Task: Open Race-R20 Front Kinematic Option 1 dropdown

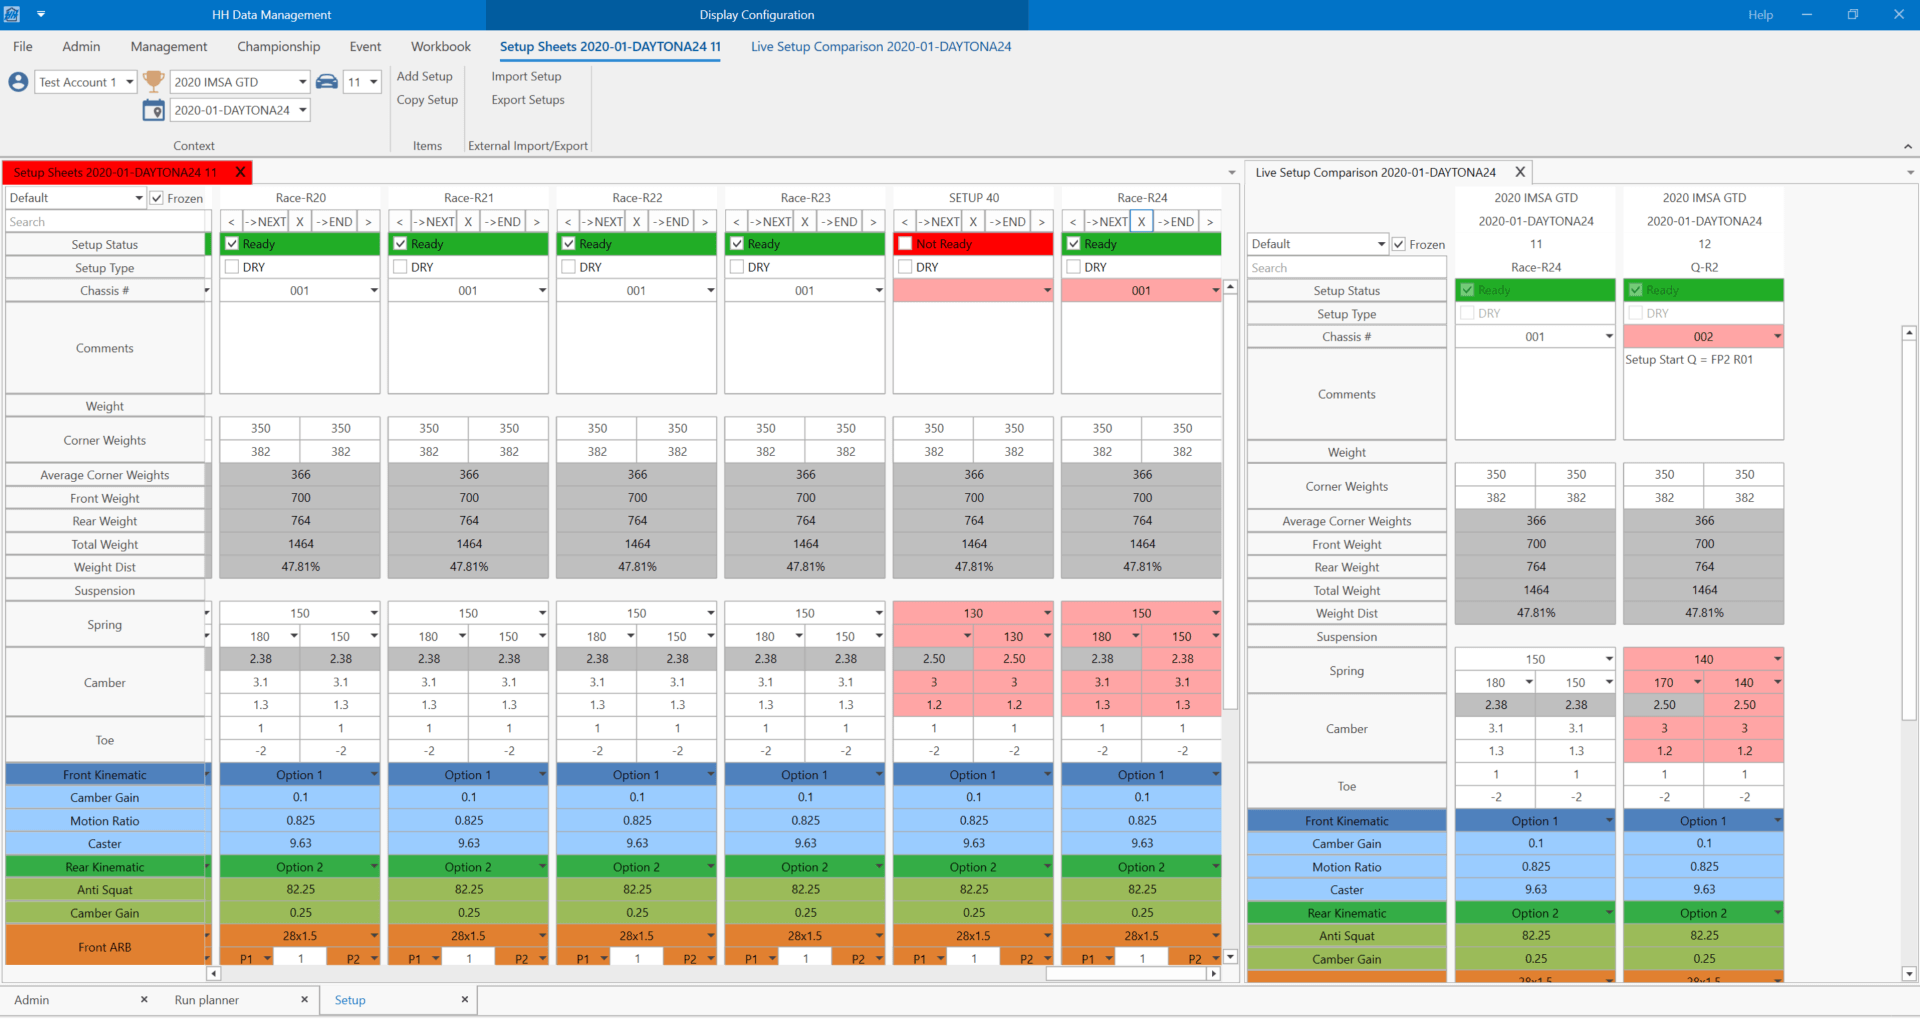Action: tap(374, 775)
